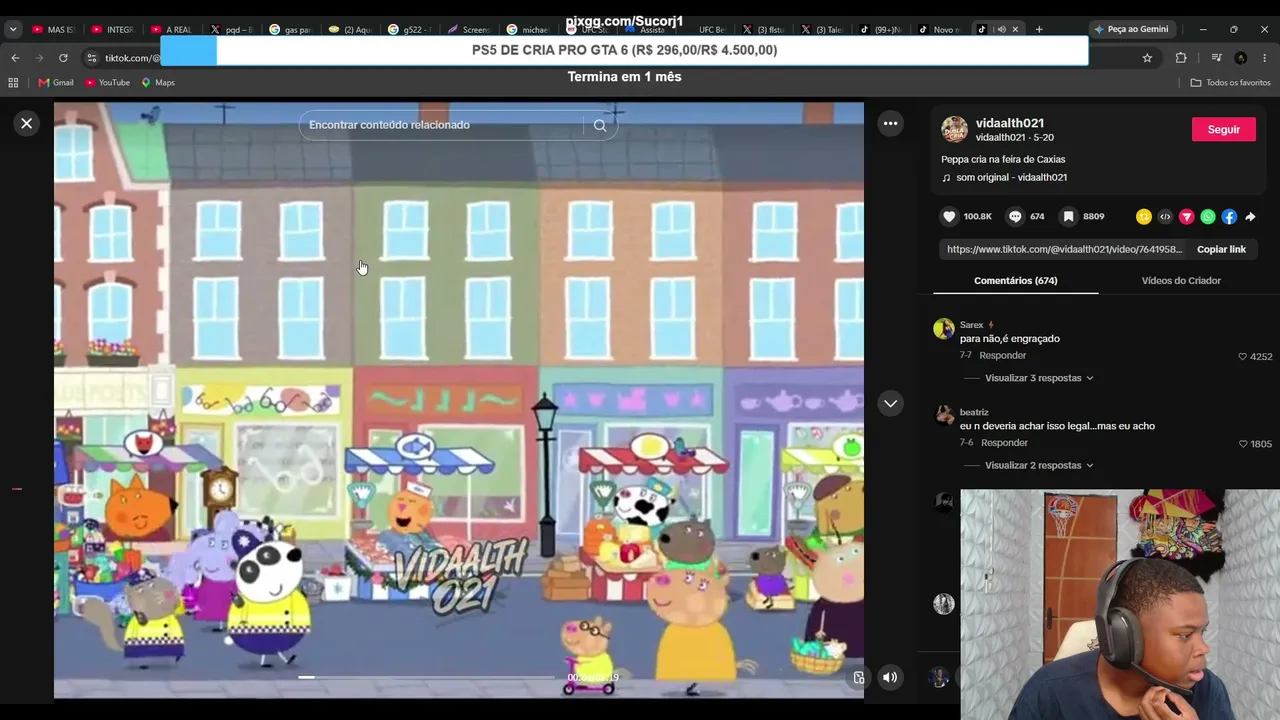Close the TikTok video viewer
1280x720 pixels.
(x=27, y=123)
